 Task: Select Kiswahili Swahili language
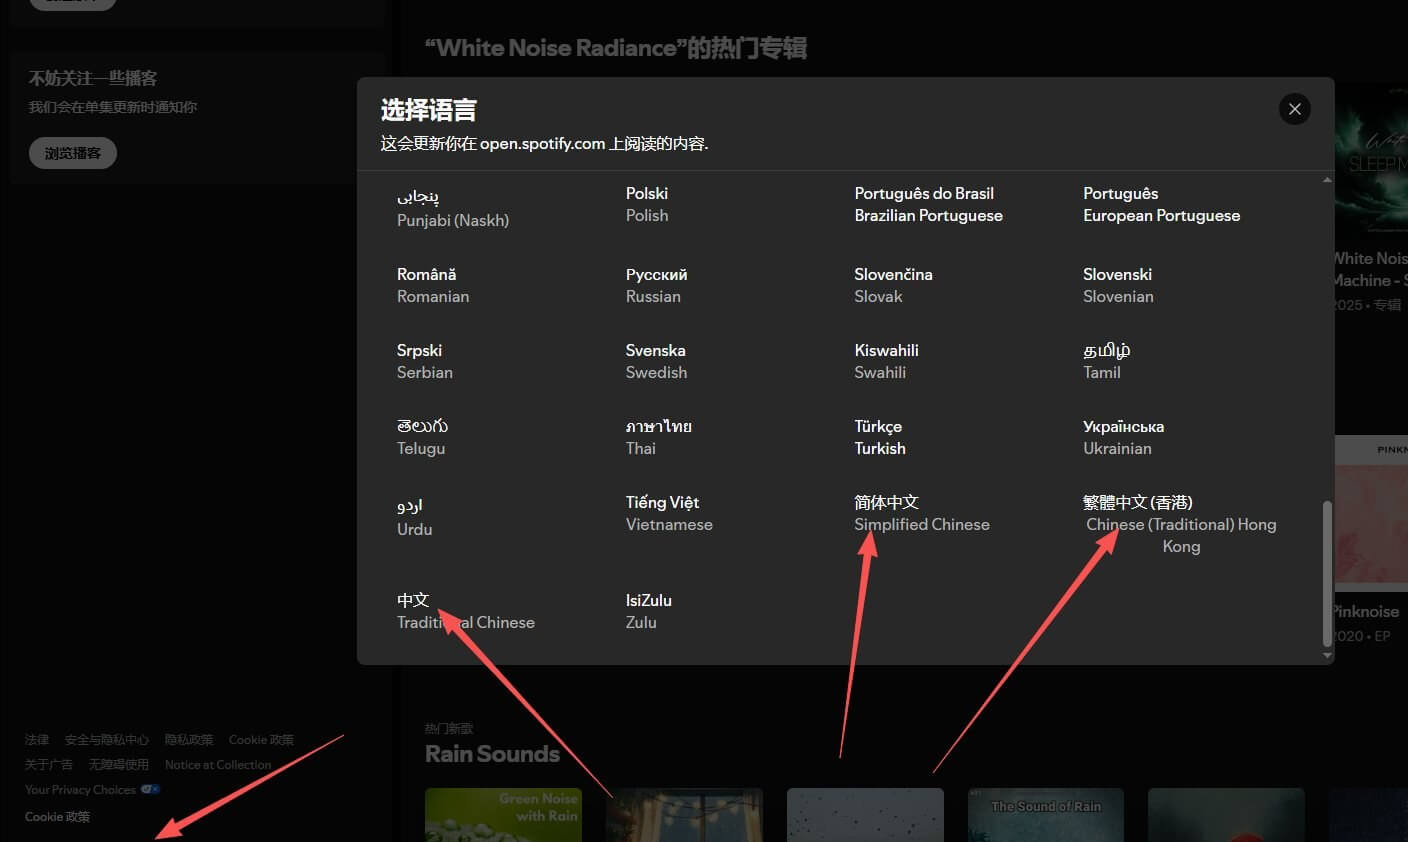886,361
